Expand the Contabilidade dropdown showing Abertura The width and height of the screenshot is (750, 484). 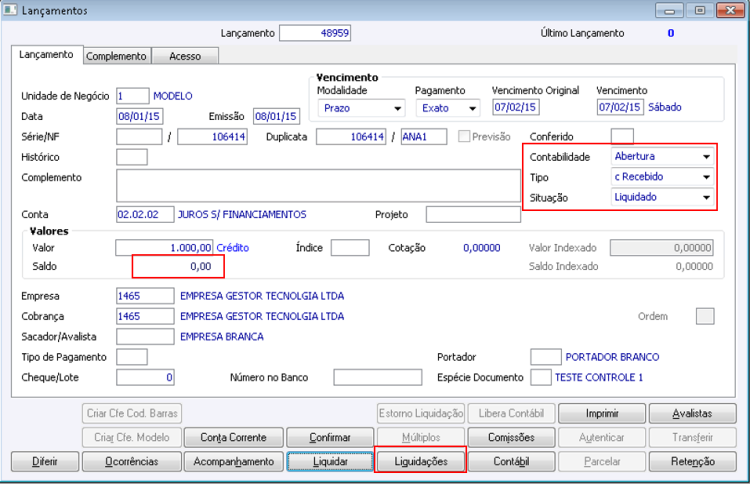(x=662, y=156)
